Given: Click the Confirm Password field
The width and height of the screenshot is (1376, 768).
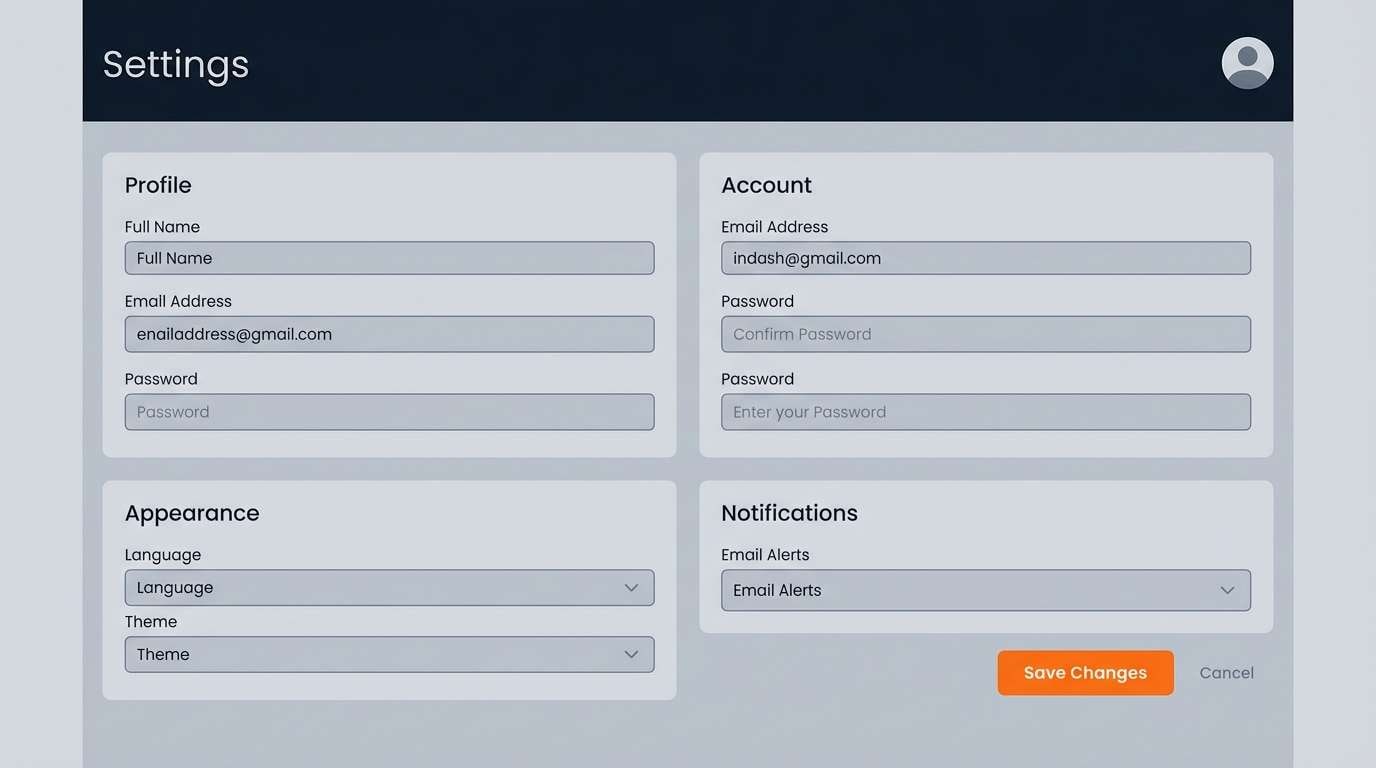Looking at the screenshot, I should pos(986,334).
